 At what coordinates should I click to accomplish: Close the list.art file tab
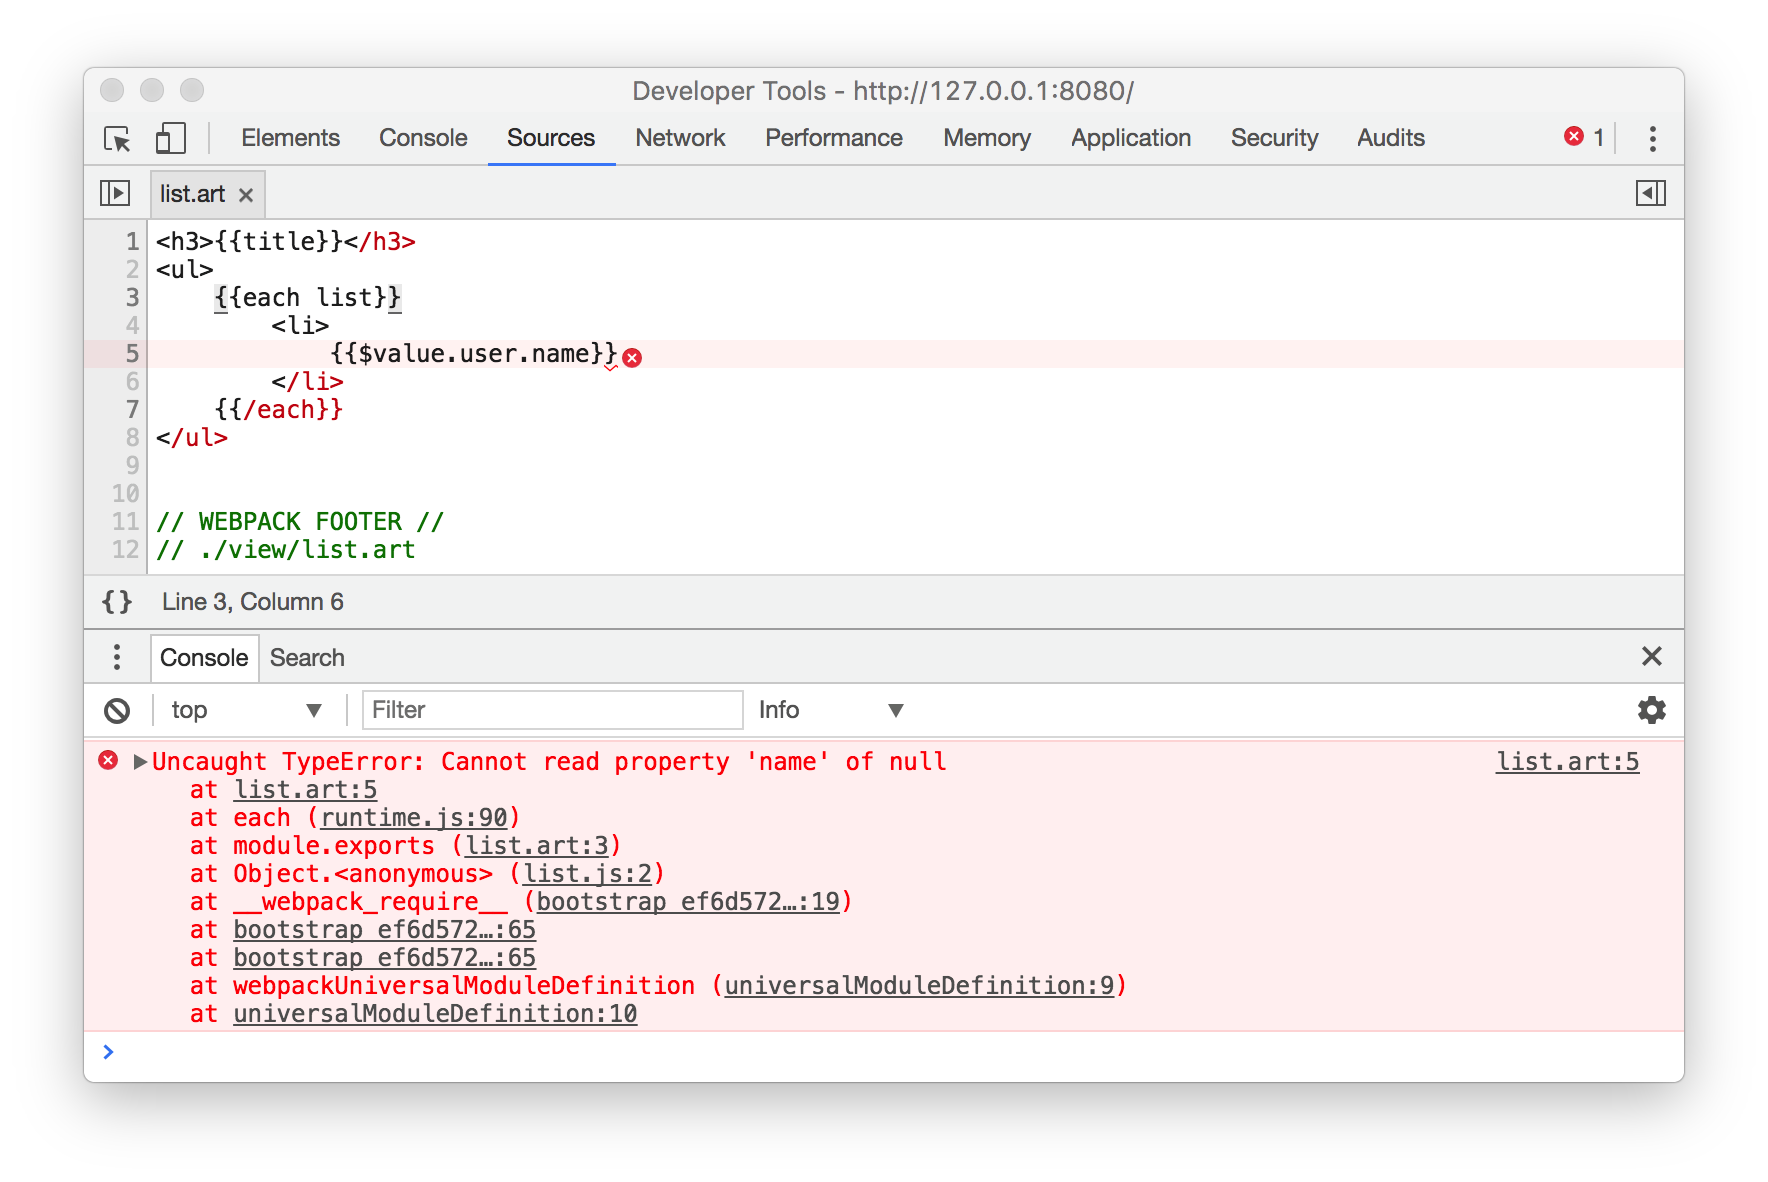click(246, 195)
